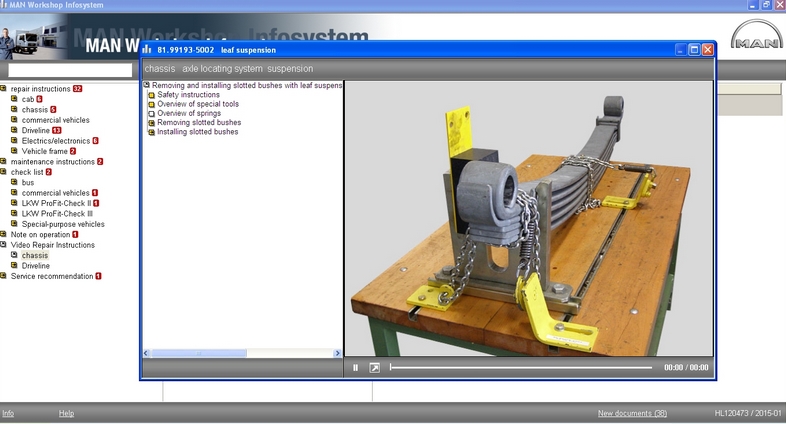Viewport: 786px width, 424px height.
Task: Click the search input field
Action: (70, 70)
